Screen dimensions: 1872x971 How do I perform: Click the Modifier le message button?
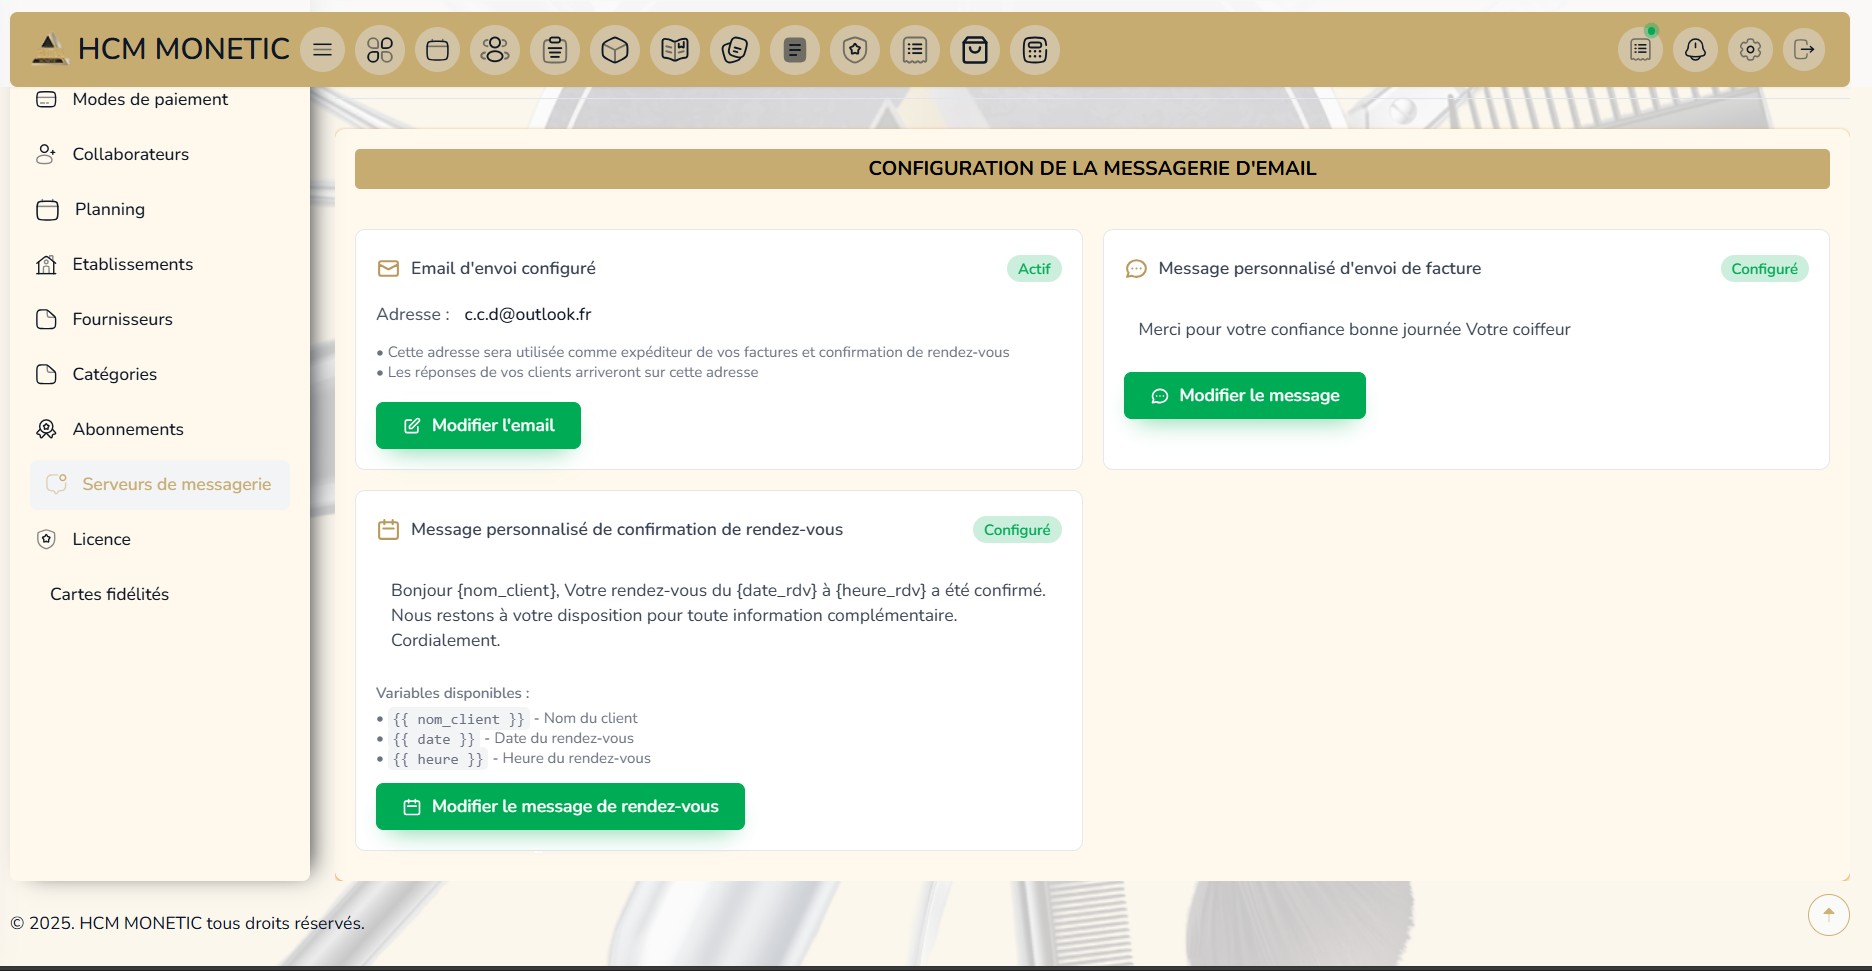[x=1244, y=396]
